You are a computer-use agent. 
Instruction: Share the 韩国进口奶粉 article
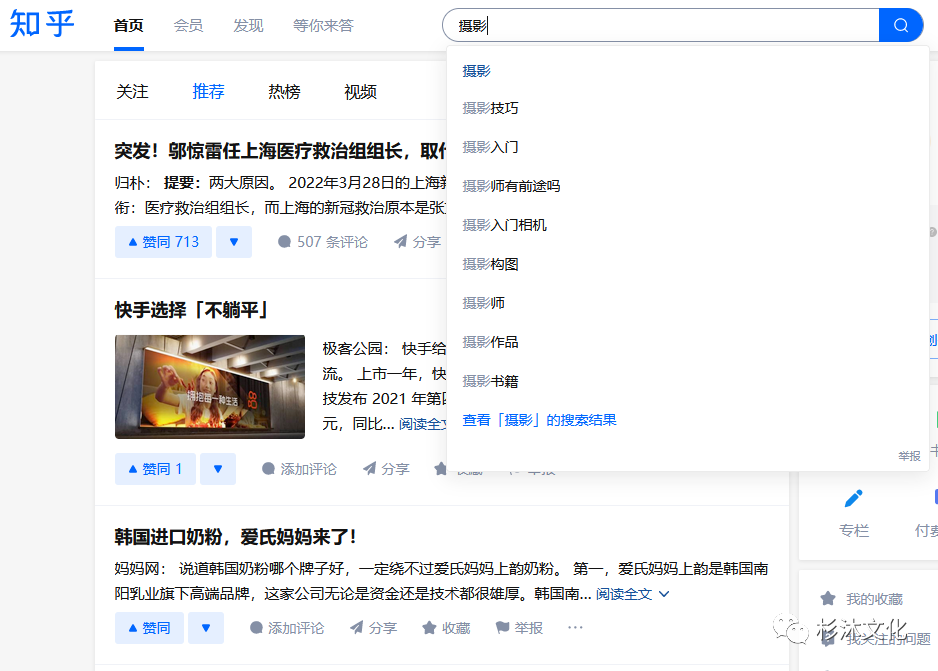pyautogui.click(x=374, y=628)
